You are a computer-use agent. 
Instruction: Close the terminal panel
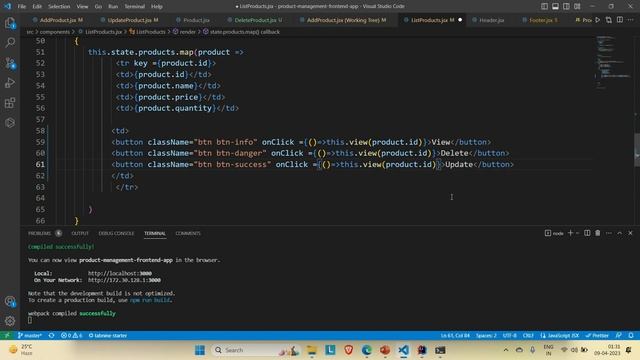[x=631, y=233]
